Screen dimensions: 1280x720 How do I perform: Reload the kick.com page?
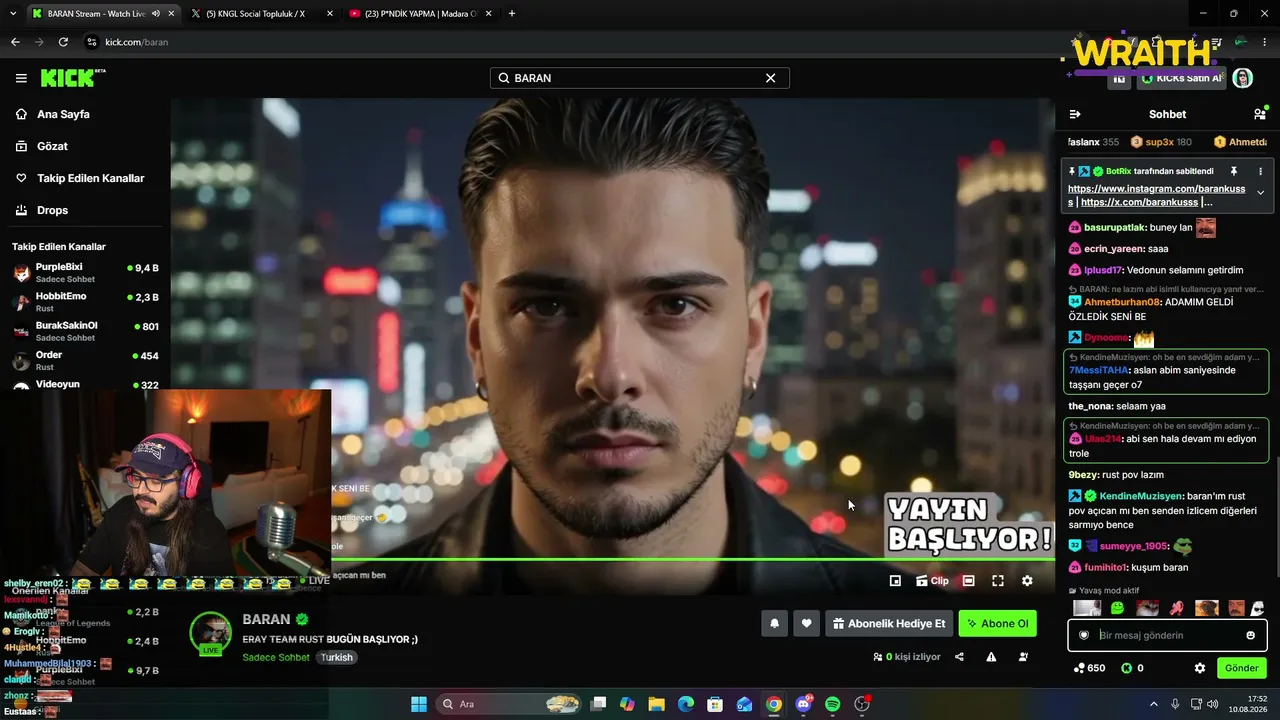63,42
